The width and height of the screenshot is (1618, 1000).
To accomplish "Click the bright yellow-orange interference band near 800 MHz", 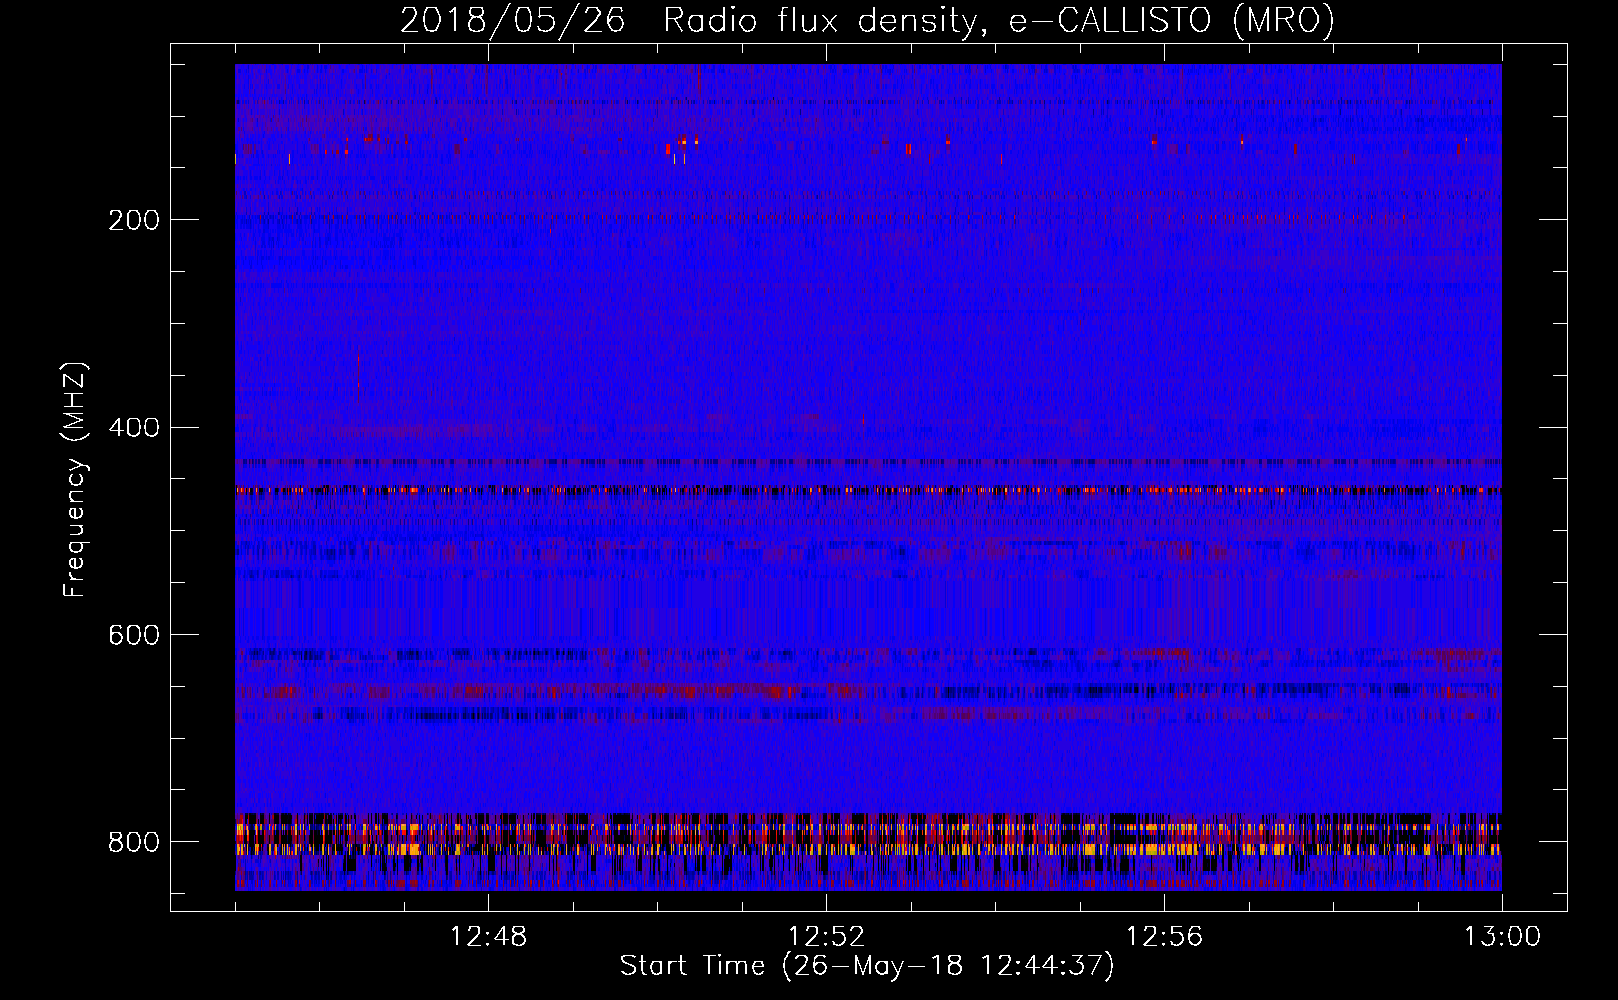I will [868, 848].
